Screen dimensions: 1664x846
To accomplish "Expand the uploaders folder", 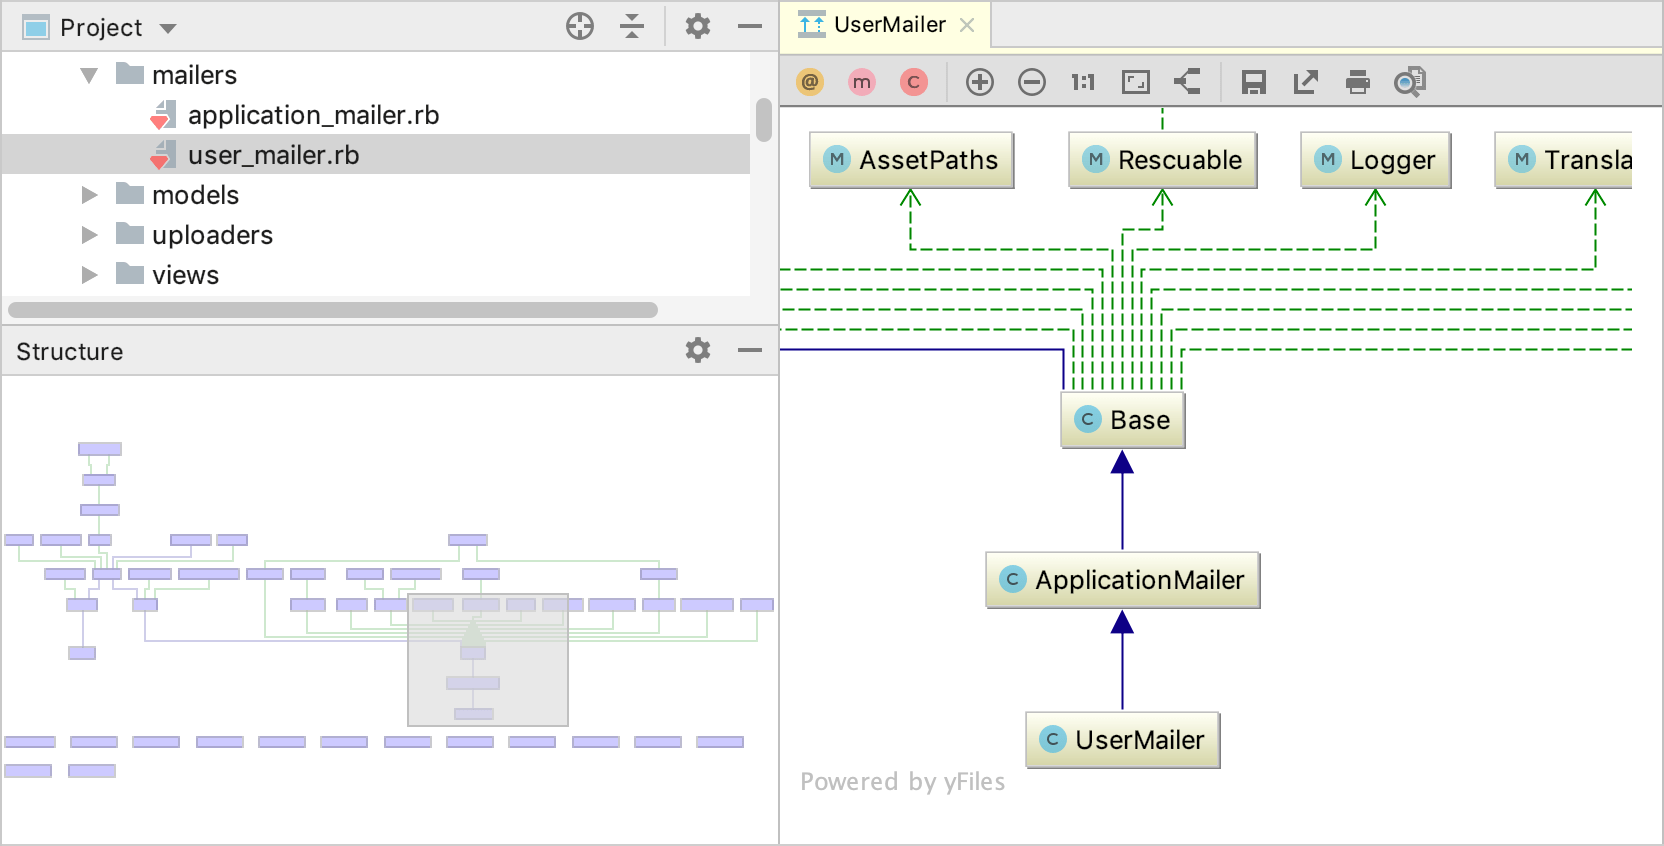I will pos(89,235).
